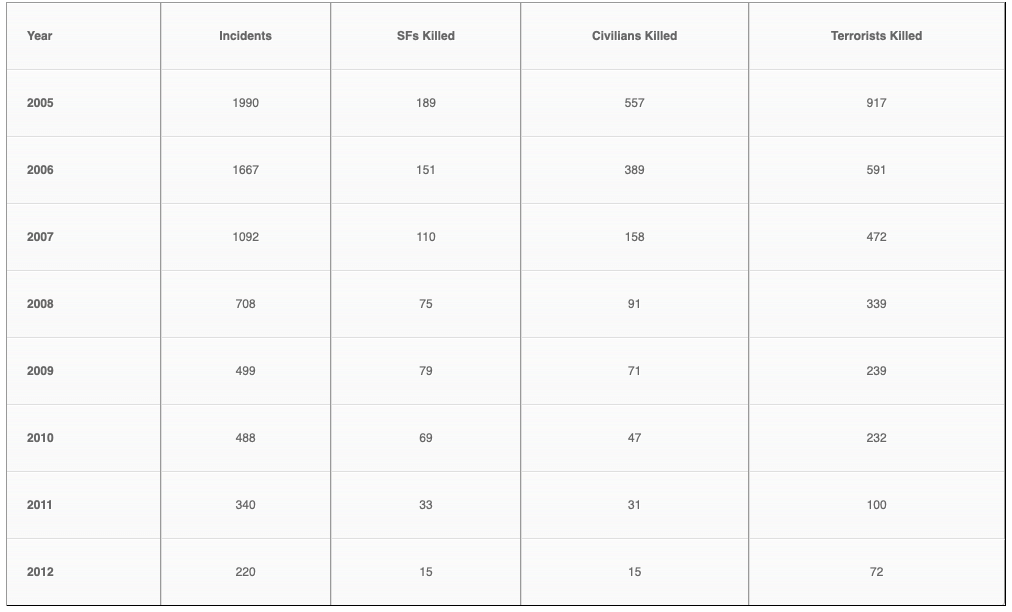Screen dimensions: 1012x612
Task: Click the 2006 year cell
Action: [40, 170]
